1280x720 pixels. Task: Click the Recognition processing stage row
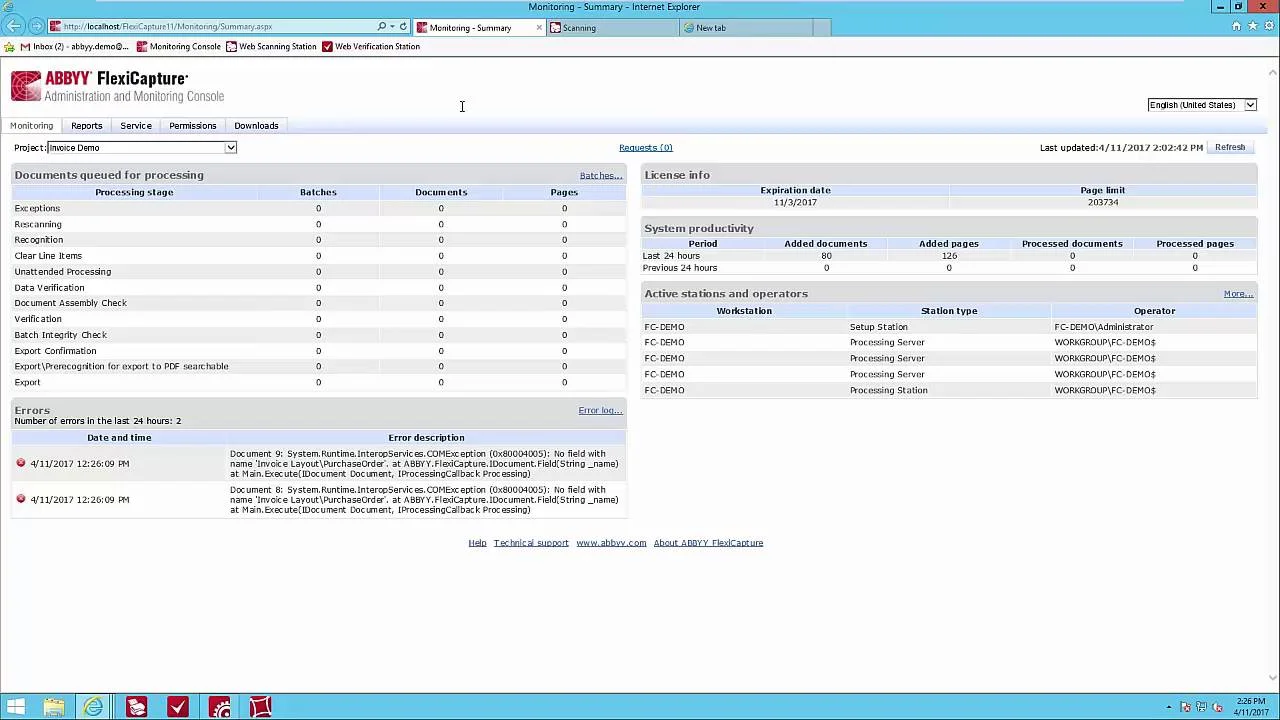[318, 240]
